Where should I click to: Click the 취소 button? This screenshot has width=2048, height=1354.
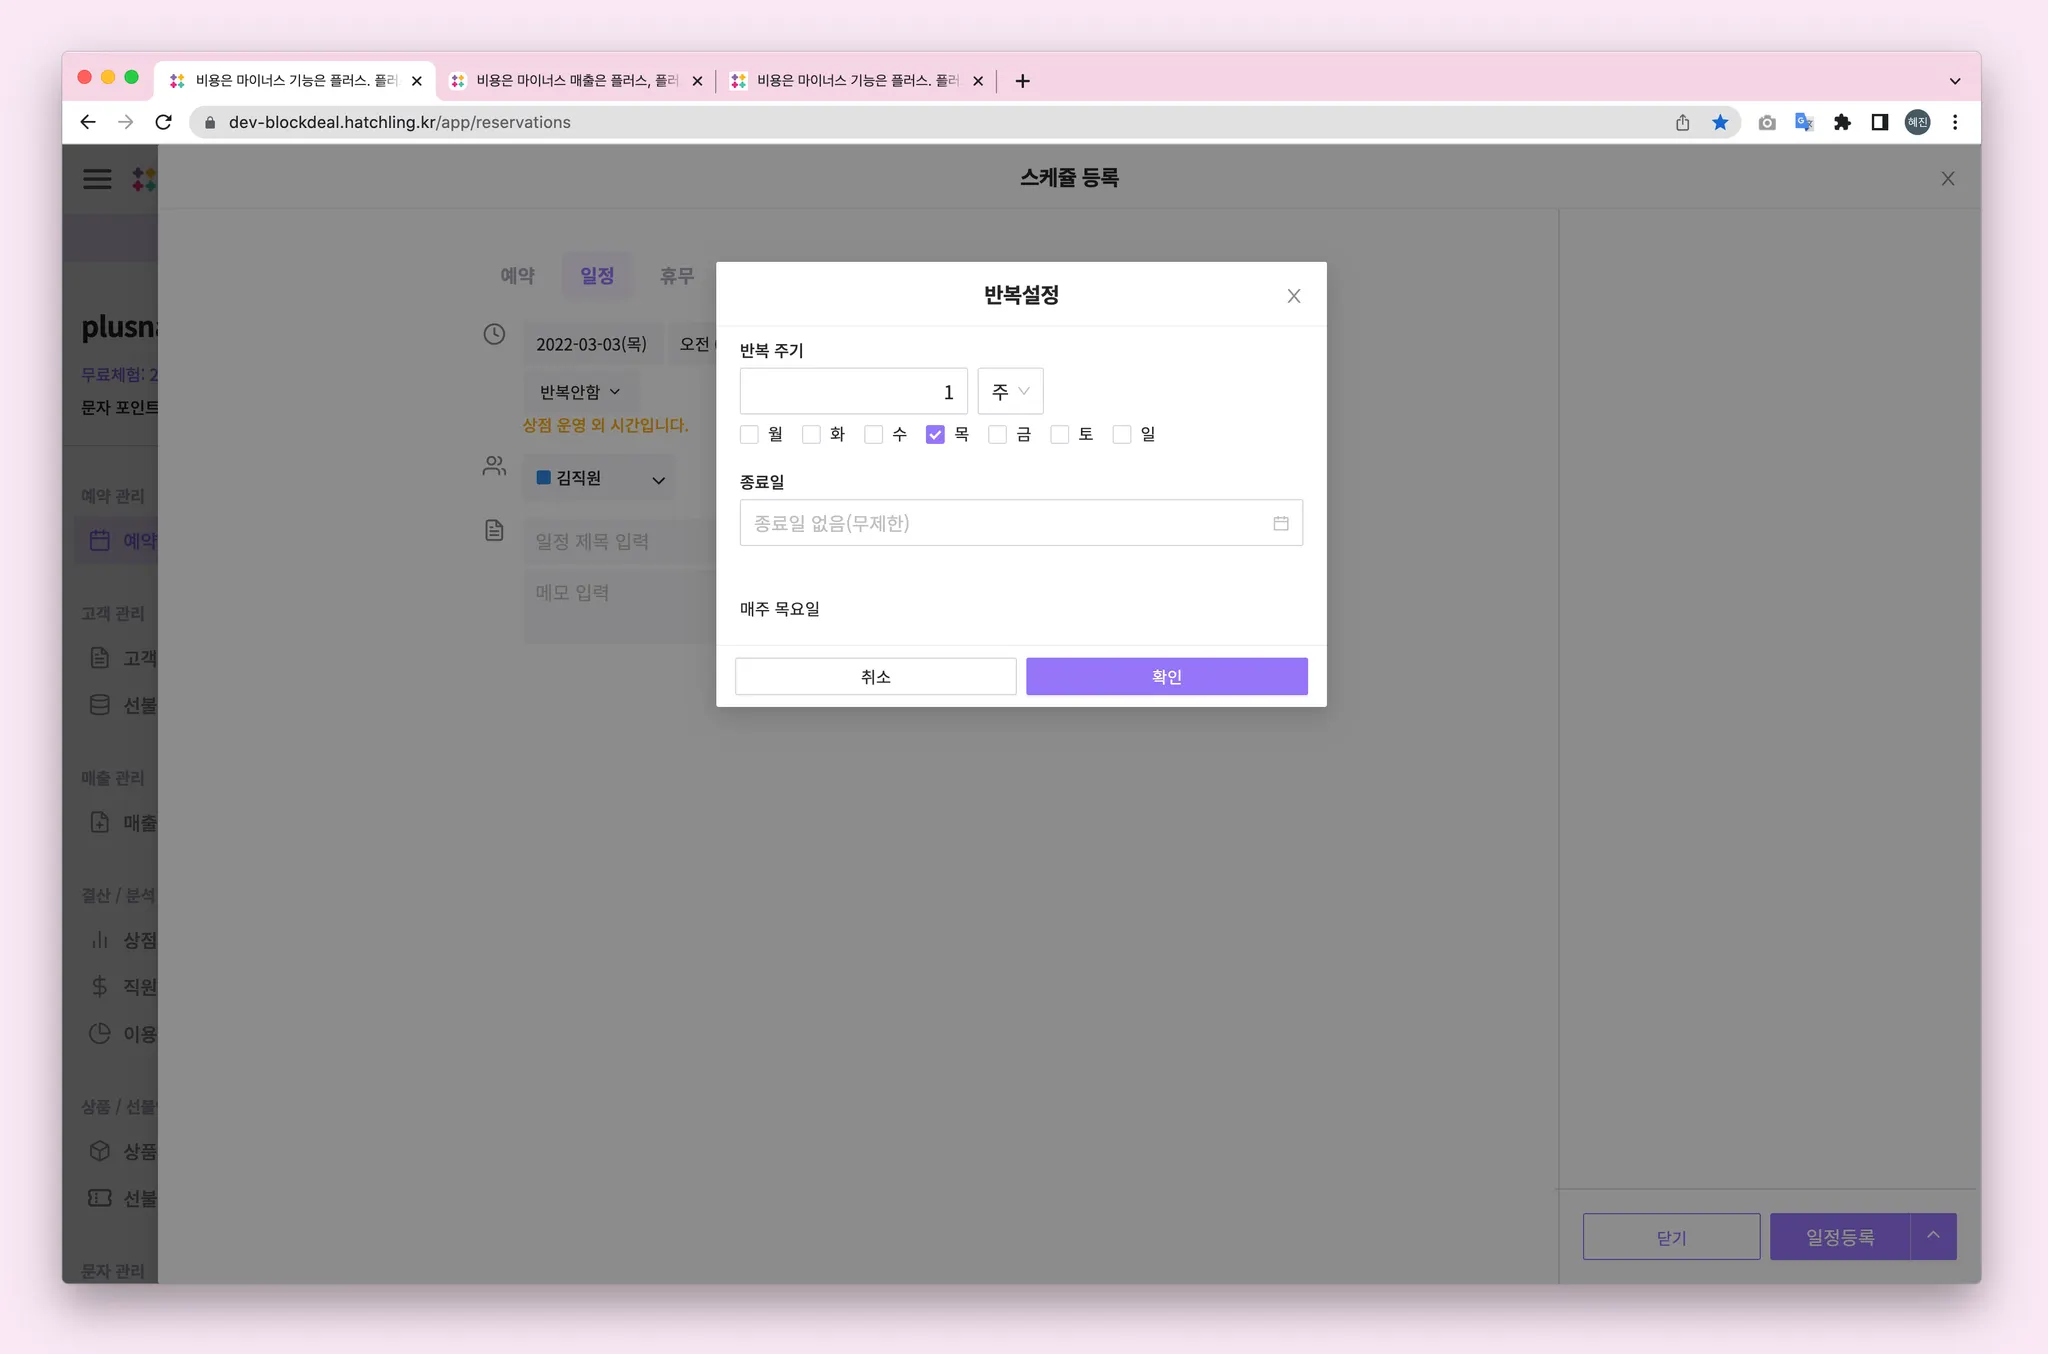click(875, 676)
